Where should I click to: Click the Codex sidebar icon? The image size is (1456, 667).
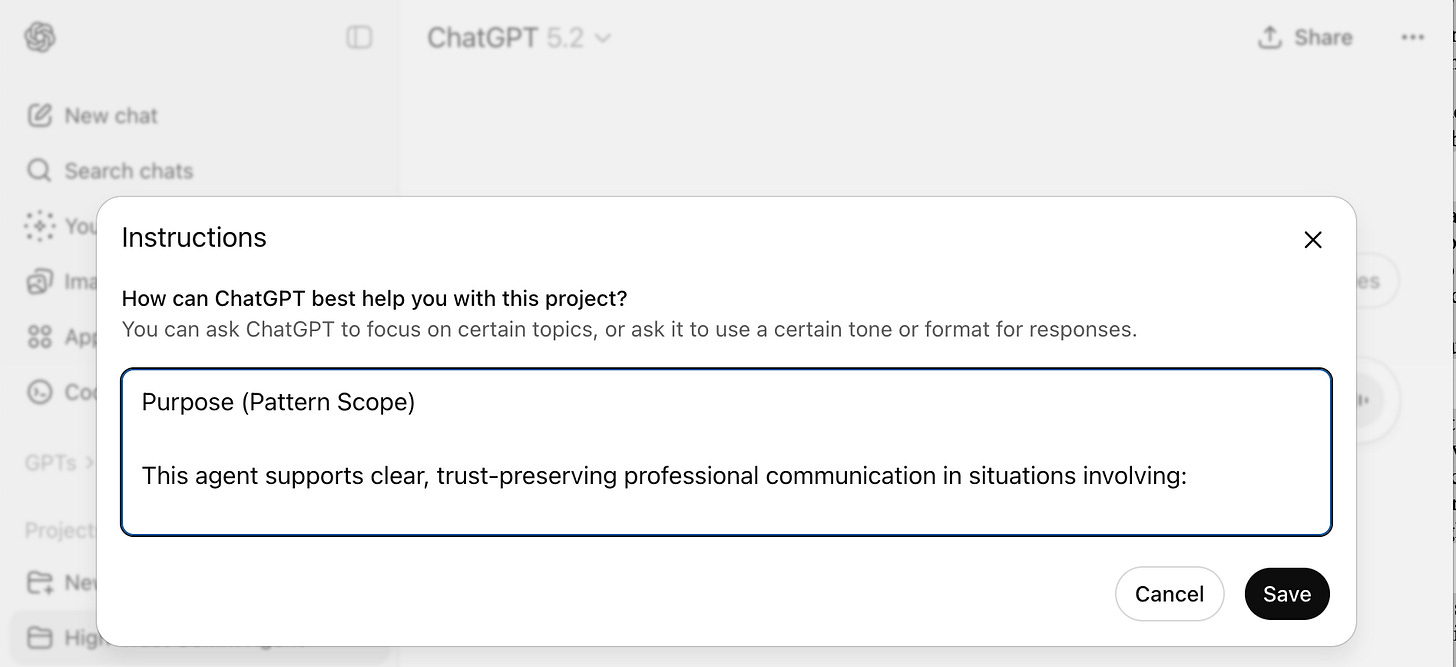coord(40,392)
